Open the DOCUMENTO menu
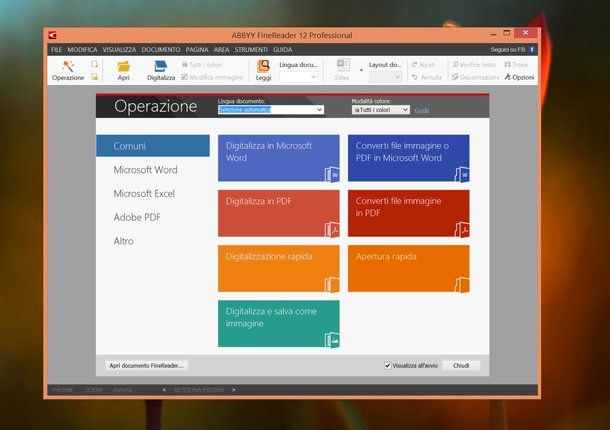 coord(161,50)
